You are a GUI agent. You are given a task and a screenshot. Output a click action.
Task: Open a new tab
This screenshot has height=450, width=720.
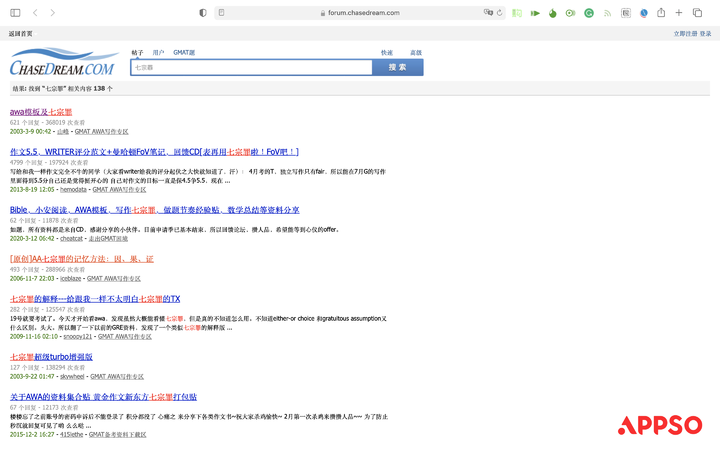tap(679, 13)
